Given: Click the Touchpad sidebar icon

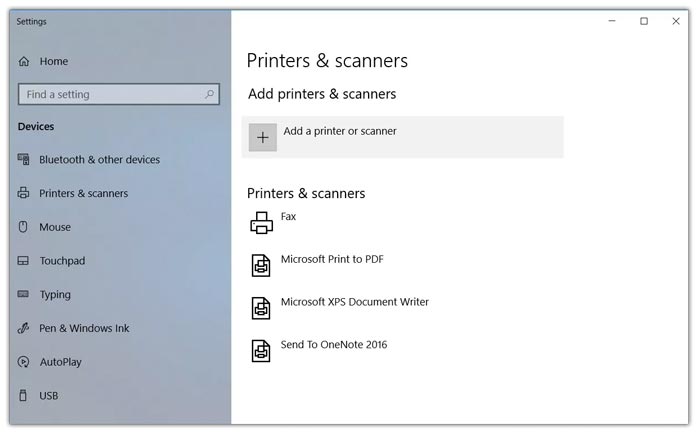Looking at the screenshot, I should (x=23, y=261).
